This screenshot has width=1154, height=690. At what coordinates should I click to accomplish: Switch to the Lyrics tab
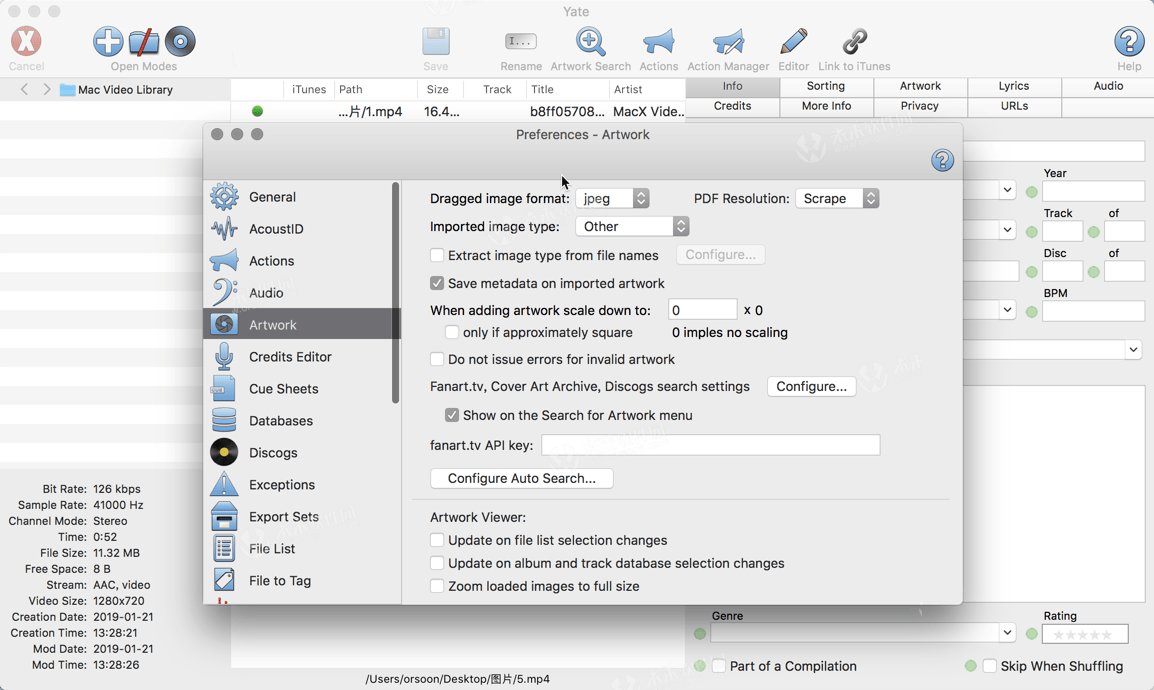(1013, 86)
